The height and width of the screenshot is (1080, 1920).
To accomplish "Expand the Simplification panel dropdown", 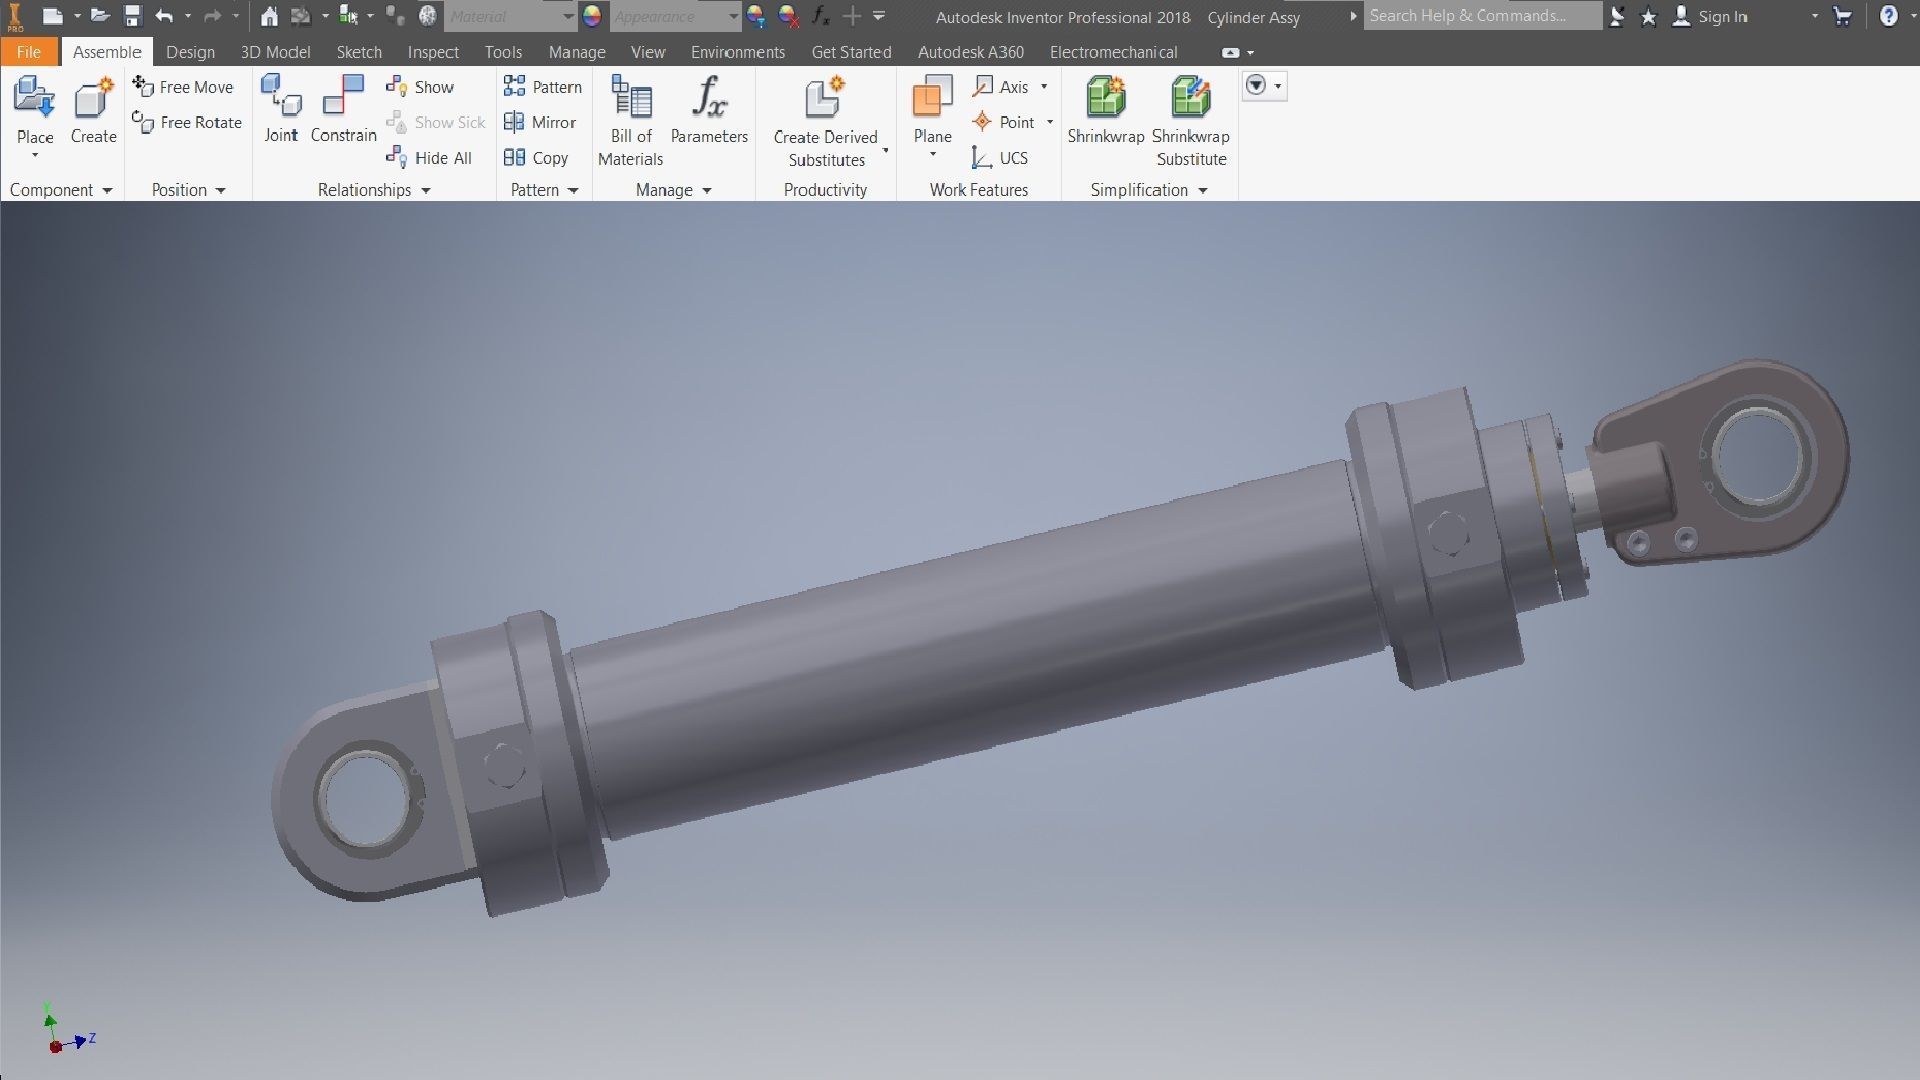I will pos(1202,190).
